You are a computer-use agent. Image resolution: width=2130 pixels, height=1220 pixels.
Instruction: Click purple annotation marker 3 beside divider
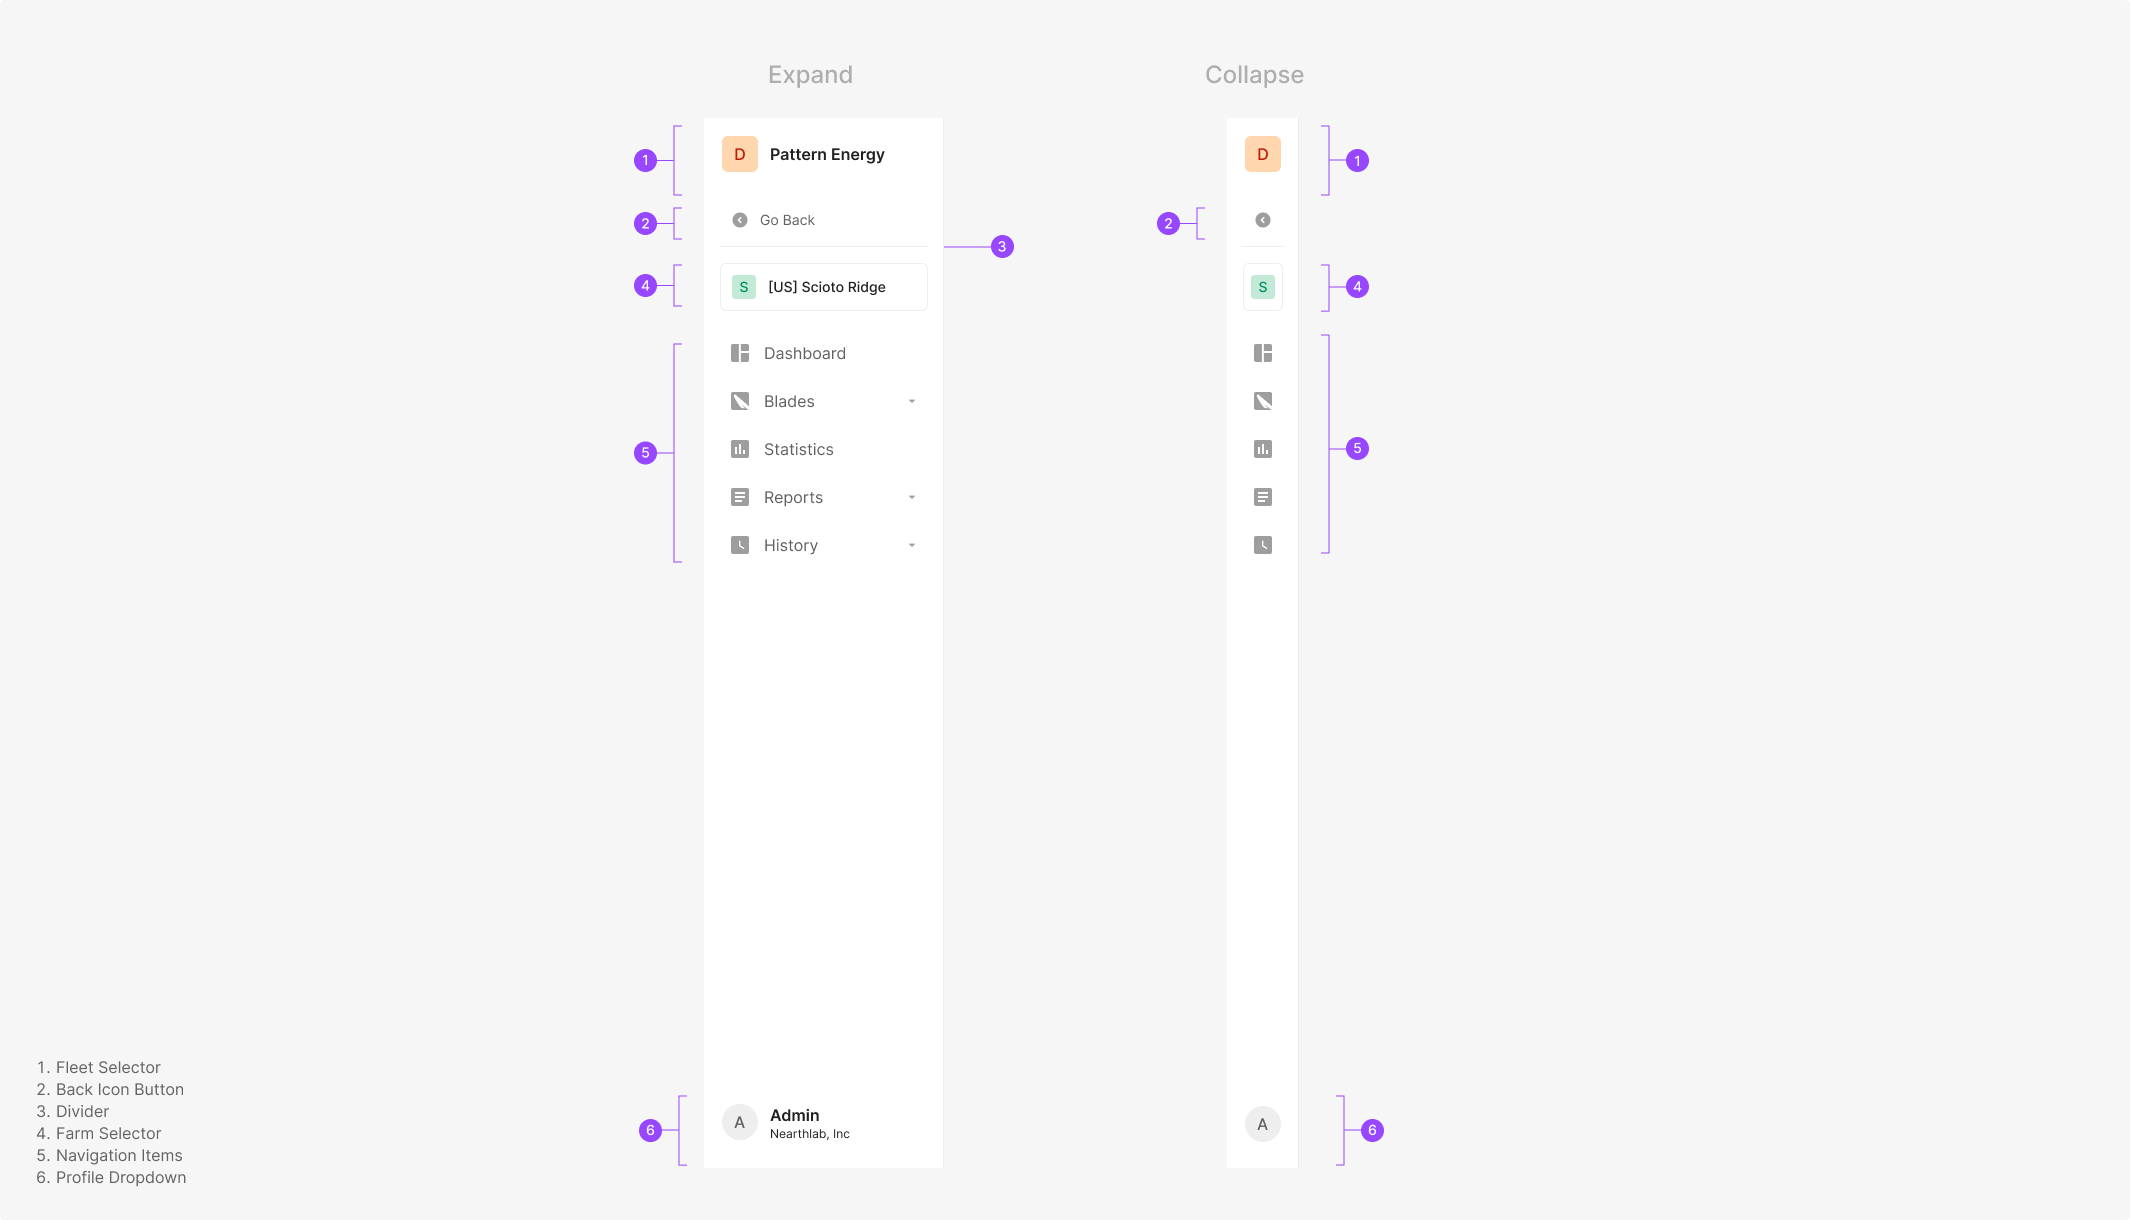coord(1002,247)
